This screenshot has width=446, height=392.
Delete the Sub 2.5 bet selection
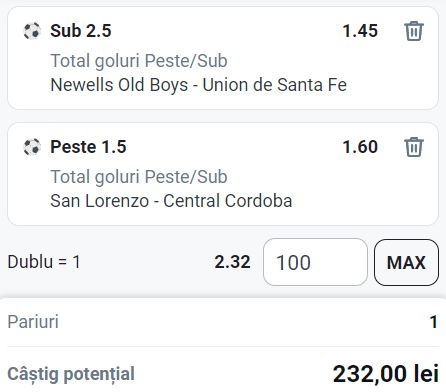point(414,31)
